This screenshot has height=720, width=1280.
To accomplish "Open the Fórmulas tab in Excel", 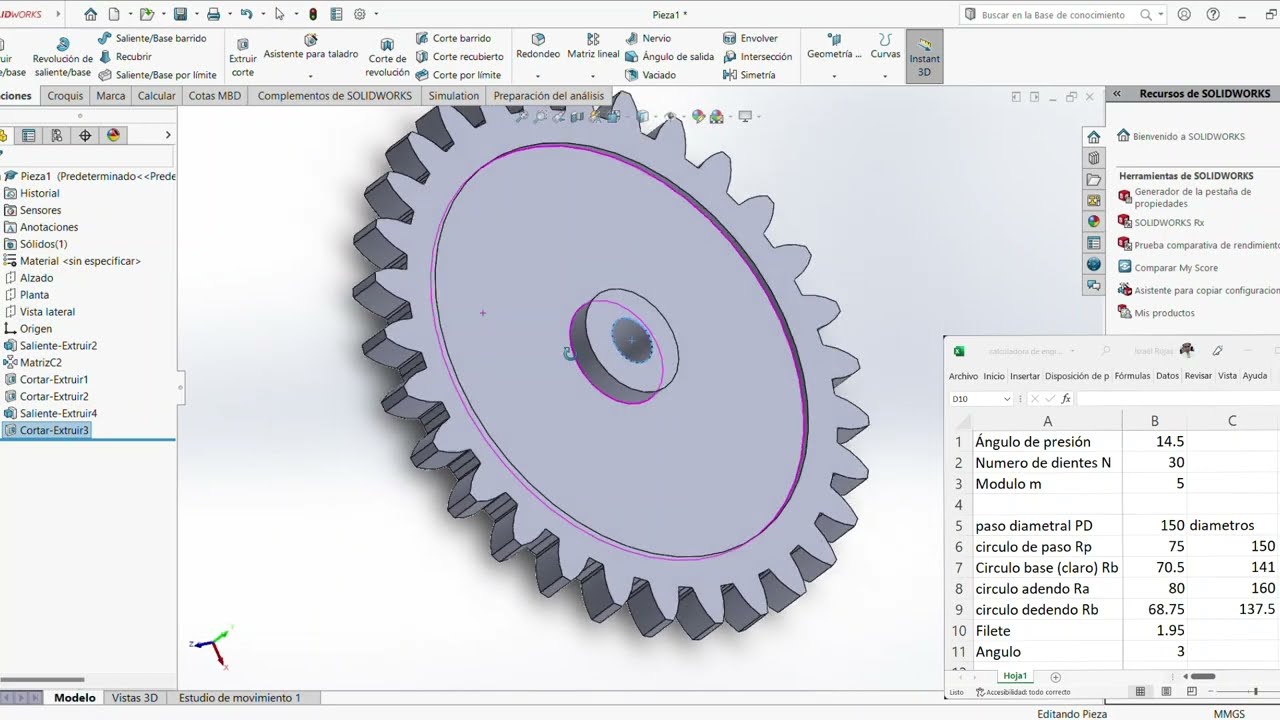I will pyautogui.click(x=1132, y=376).
